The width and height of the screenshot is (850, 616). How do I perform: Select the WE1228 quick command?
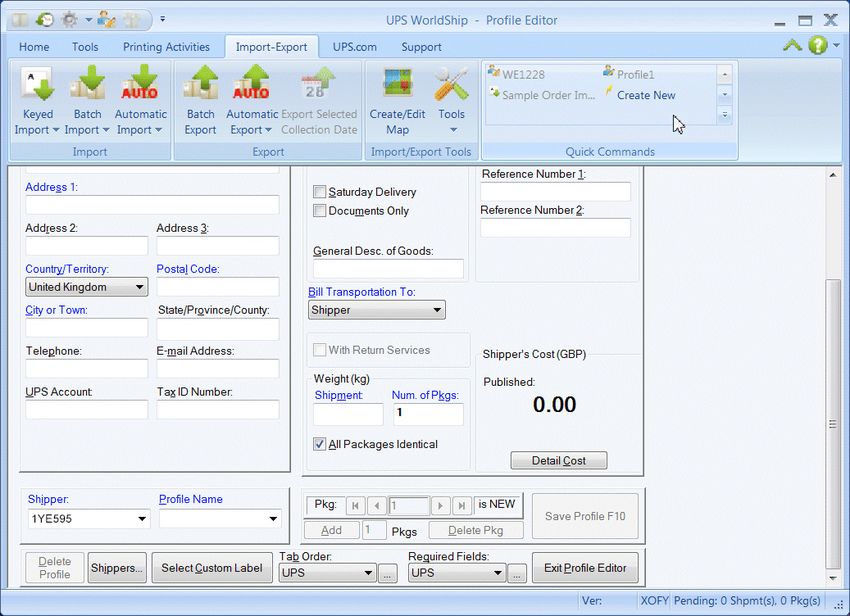pyautogui.click(x=517, y=74)
